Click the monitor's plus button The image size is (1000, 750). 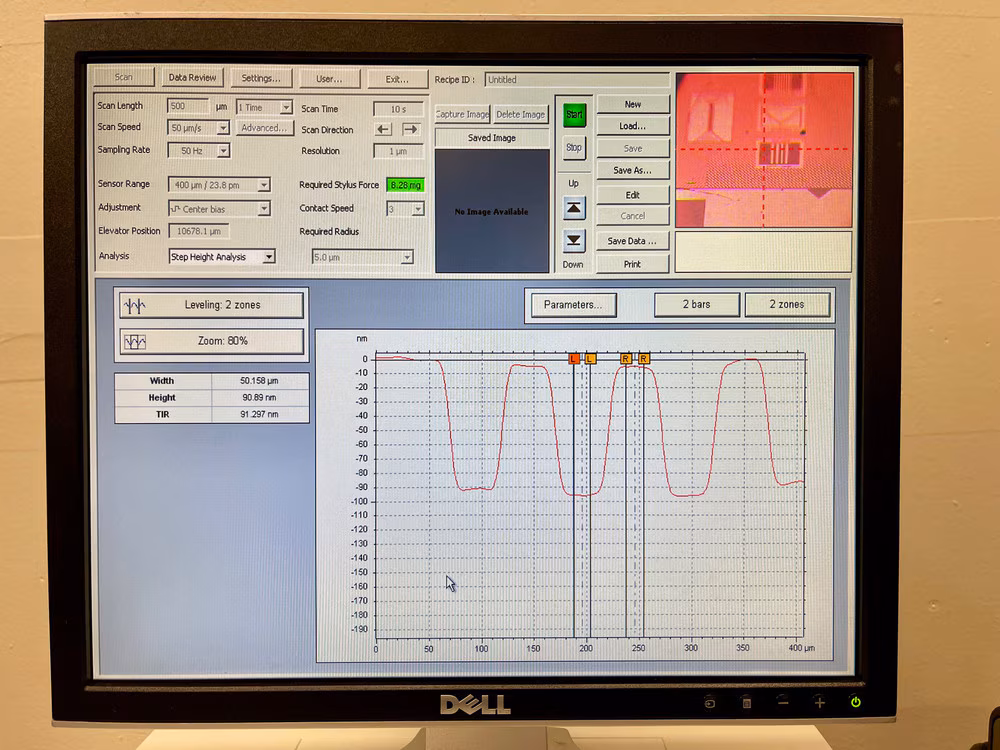(x=820, y=702)
